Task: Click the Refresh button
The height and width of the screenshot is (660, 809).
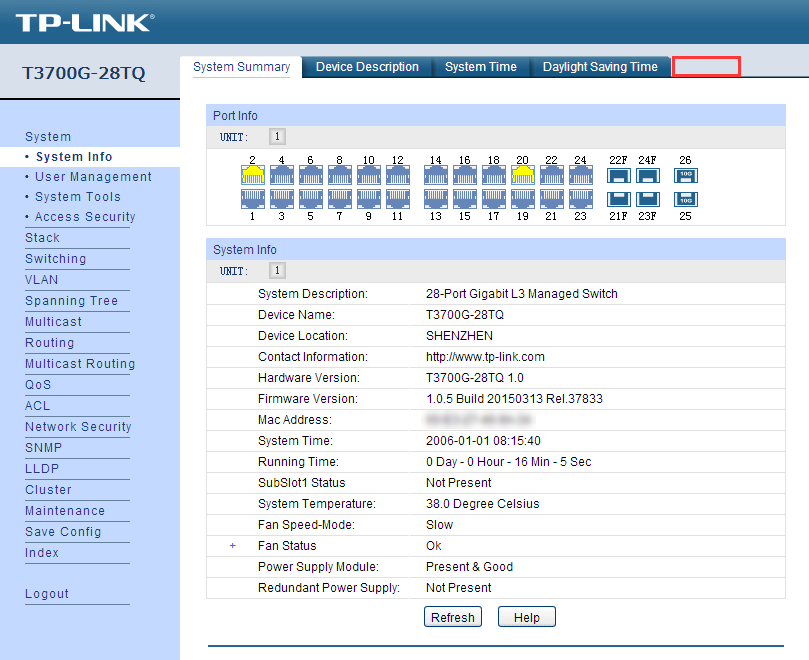Action: pyautogui.click(x=452, y=616)
